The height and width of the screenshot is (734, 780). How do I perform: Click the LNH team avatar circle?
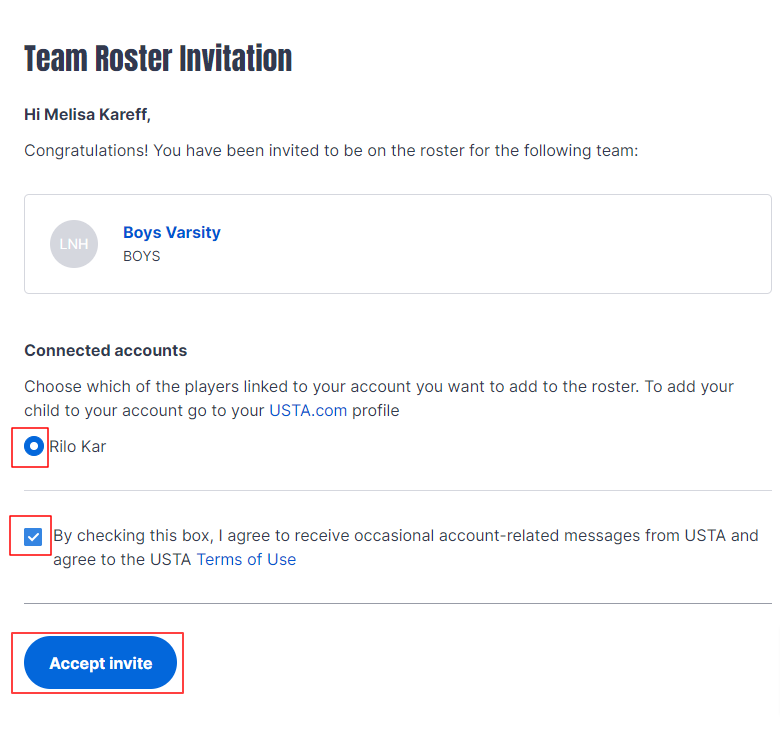pos(74,244)
